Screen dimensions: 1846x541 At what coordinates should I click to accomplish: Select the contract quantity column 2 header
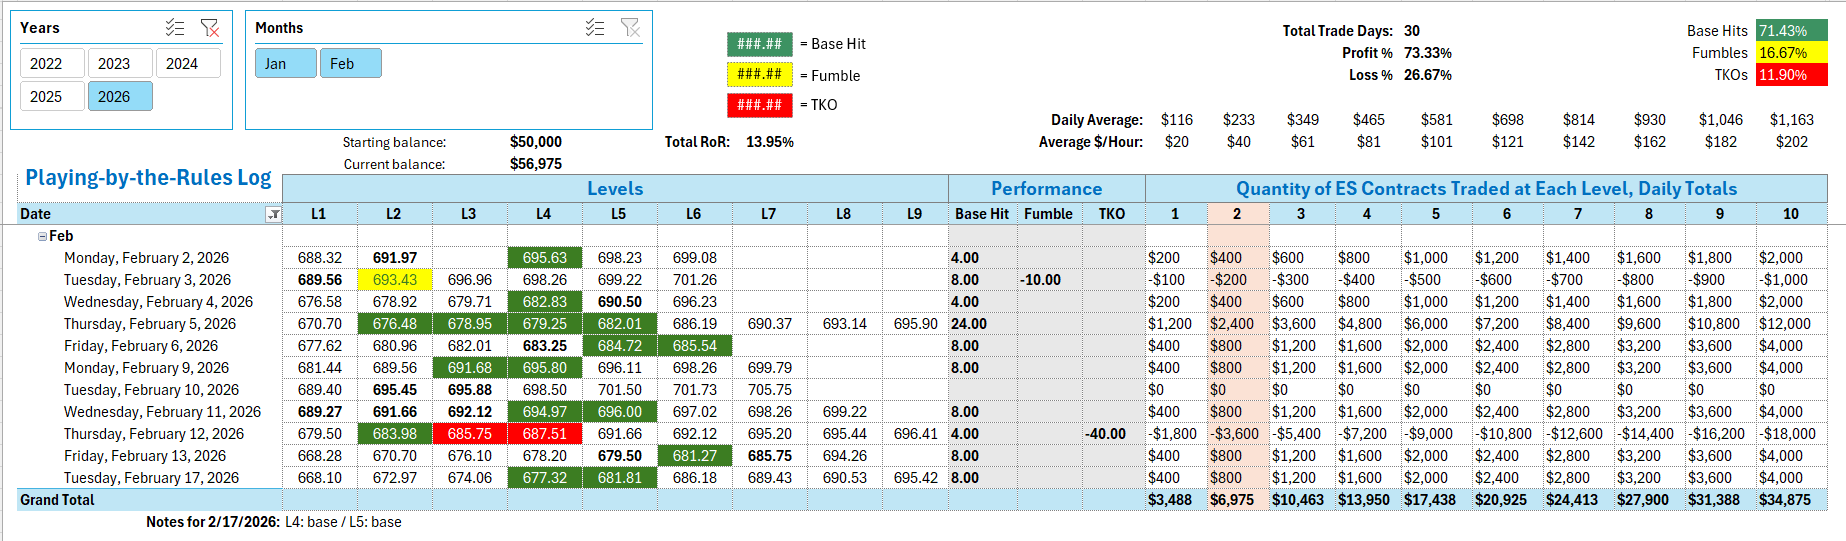point(1237,214)
